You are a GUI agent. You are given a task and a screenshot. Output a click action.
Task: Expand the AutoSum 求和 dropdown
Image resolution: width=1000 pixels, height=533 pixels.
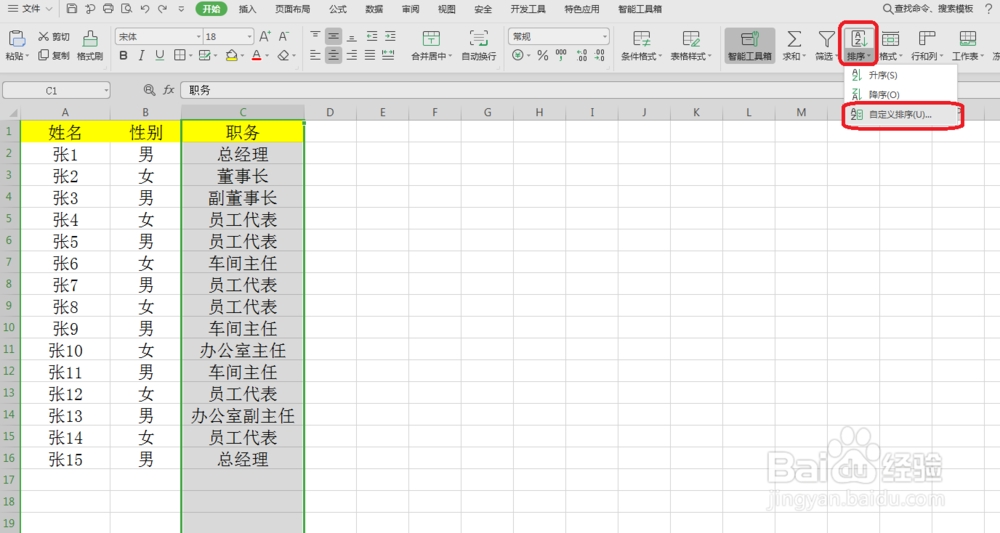pyautogui.click(x=804, y=57)
